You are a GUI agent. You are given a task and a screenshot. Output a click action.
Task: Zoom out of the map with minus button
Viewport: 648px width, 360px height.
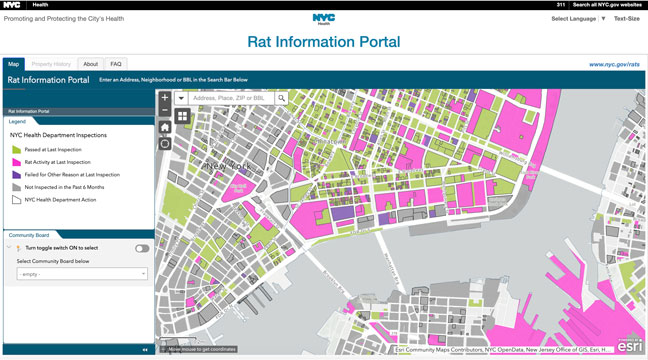(165, 110)
